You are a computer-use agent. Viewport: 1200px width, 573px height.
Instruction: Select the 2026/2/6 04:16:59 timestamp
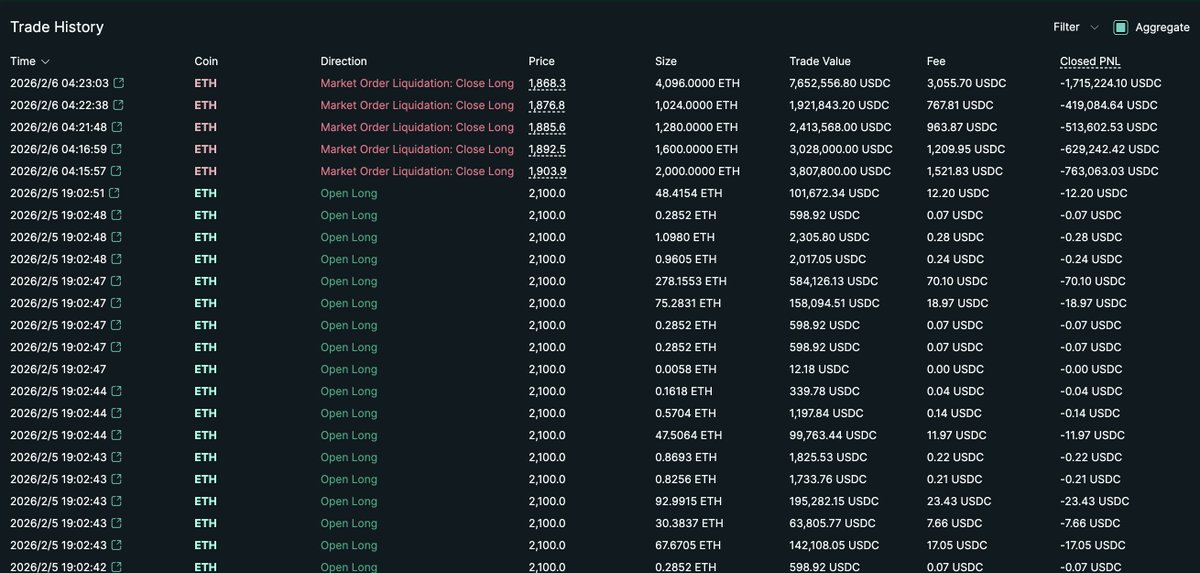59,149
